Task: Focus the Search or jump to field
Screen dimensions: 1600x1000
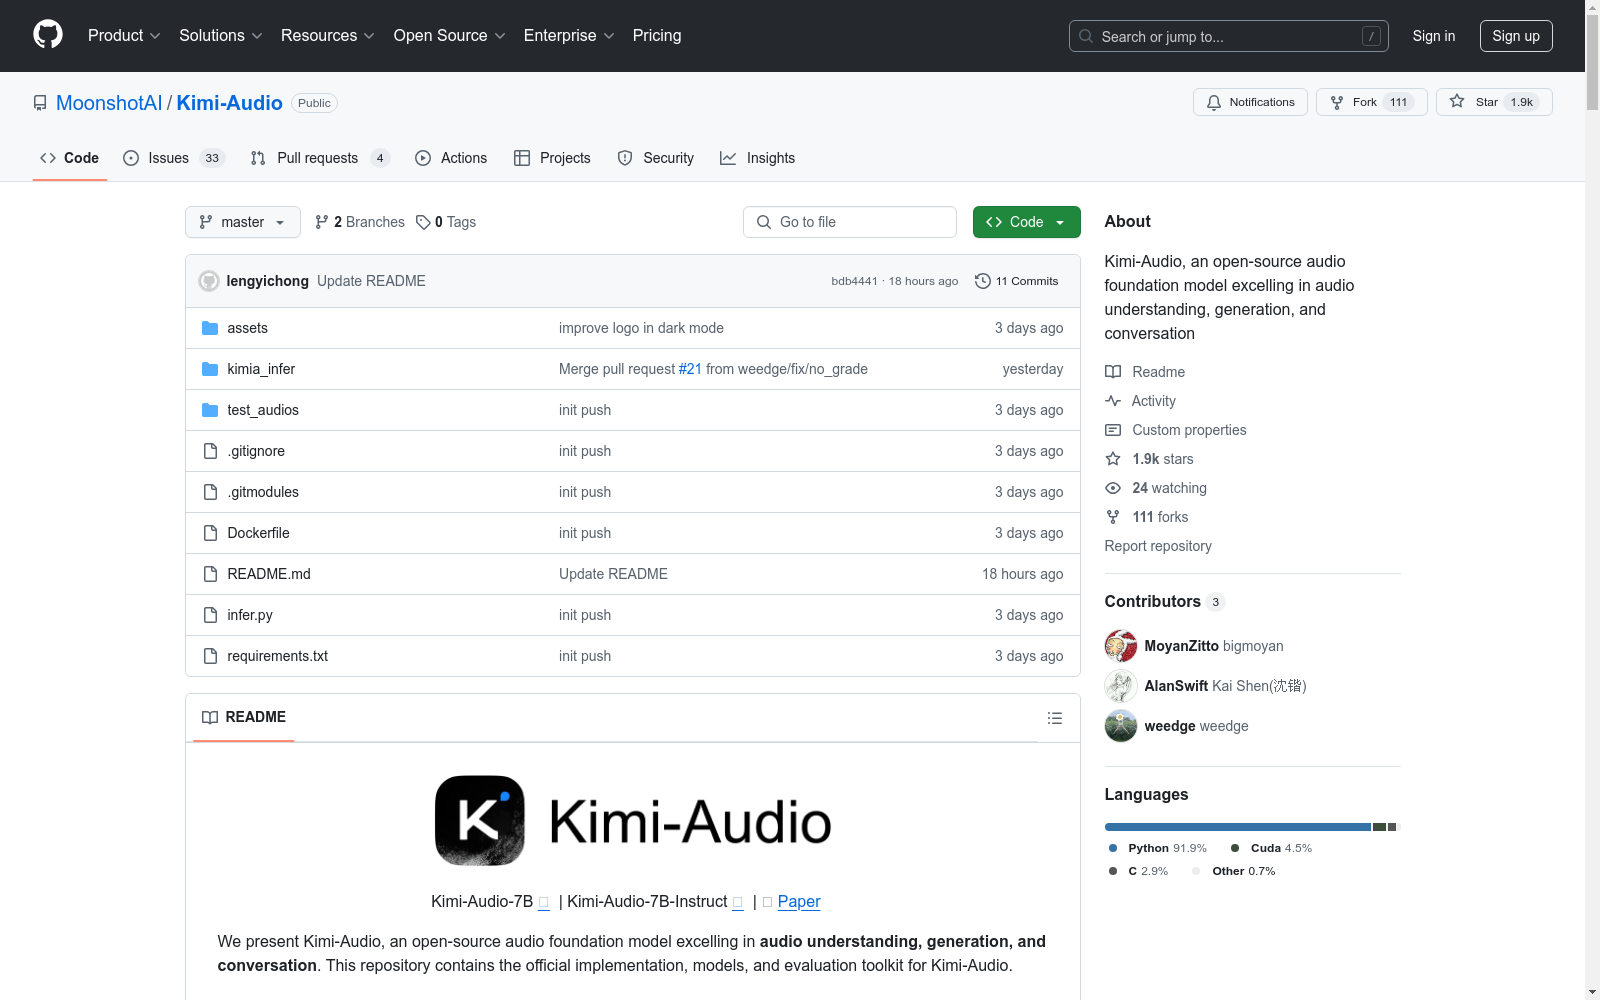Action: (1229, 36)
